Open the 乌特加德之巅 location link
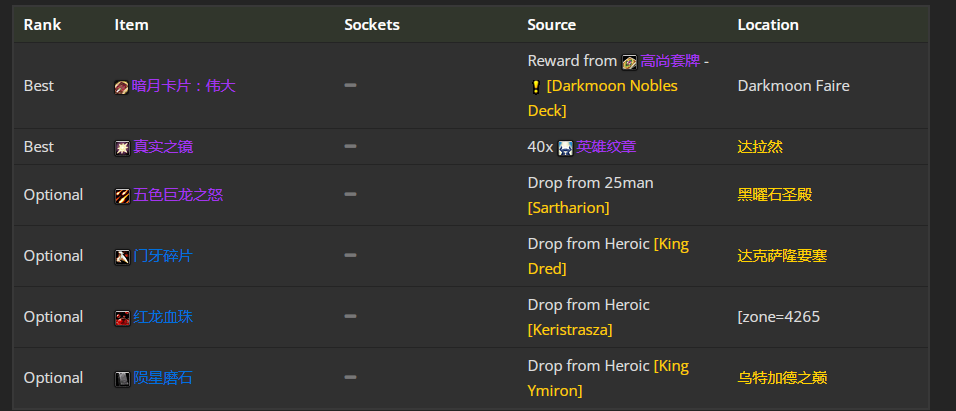 pos(782,378)
